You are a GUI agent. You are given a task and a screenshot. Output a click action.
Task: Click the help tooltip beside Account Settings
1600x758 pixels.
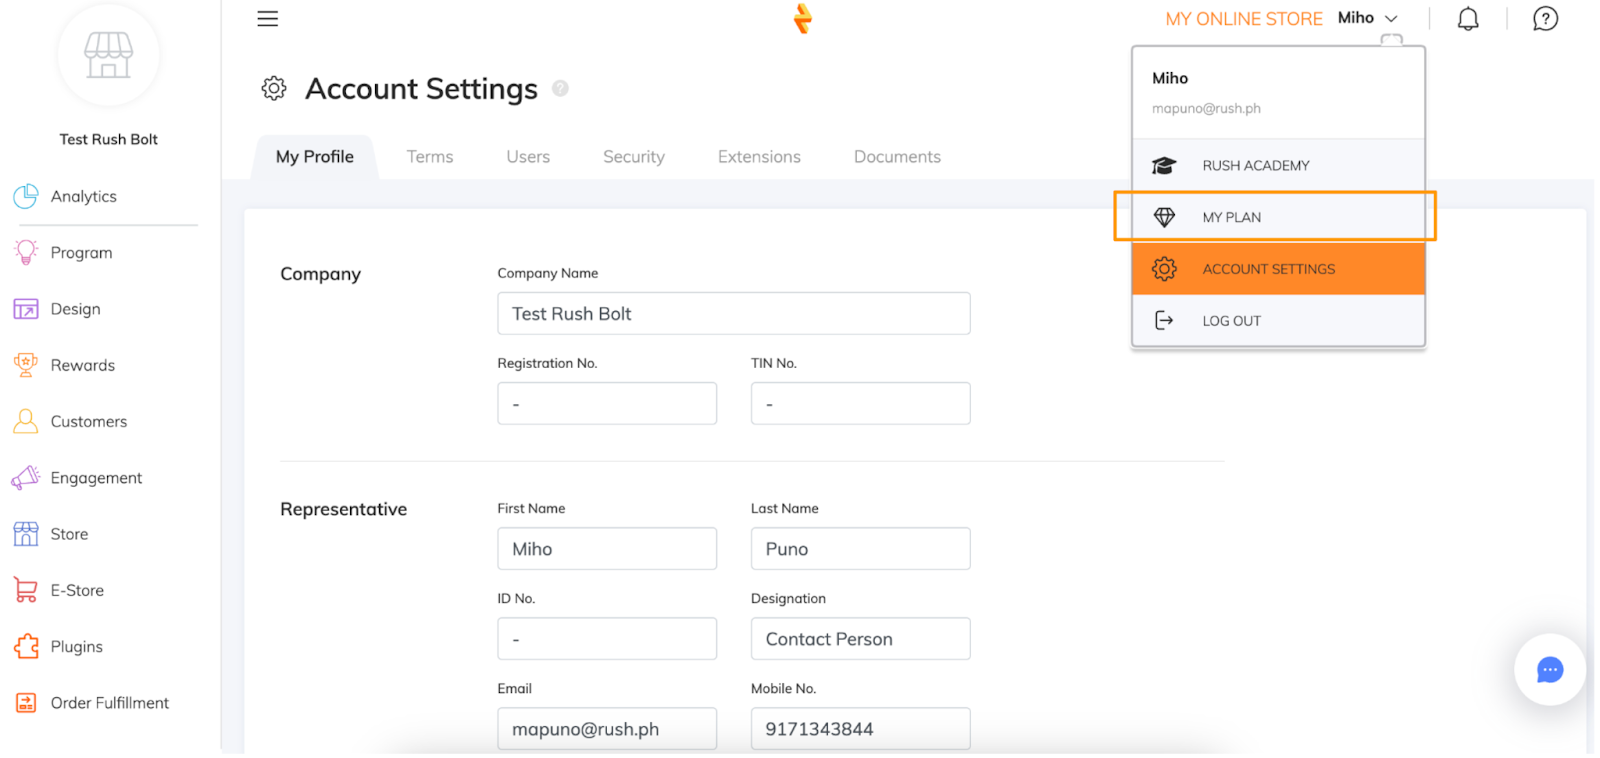tap(560, 88)
